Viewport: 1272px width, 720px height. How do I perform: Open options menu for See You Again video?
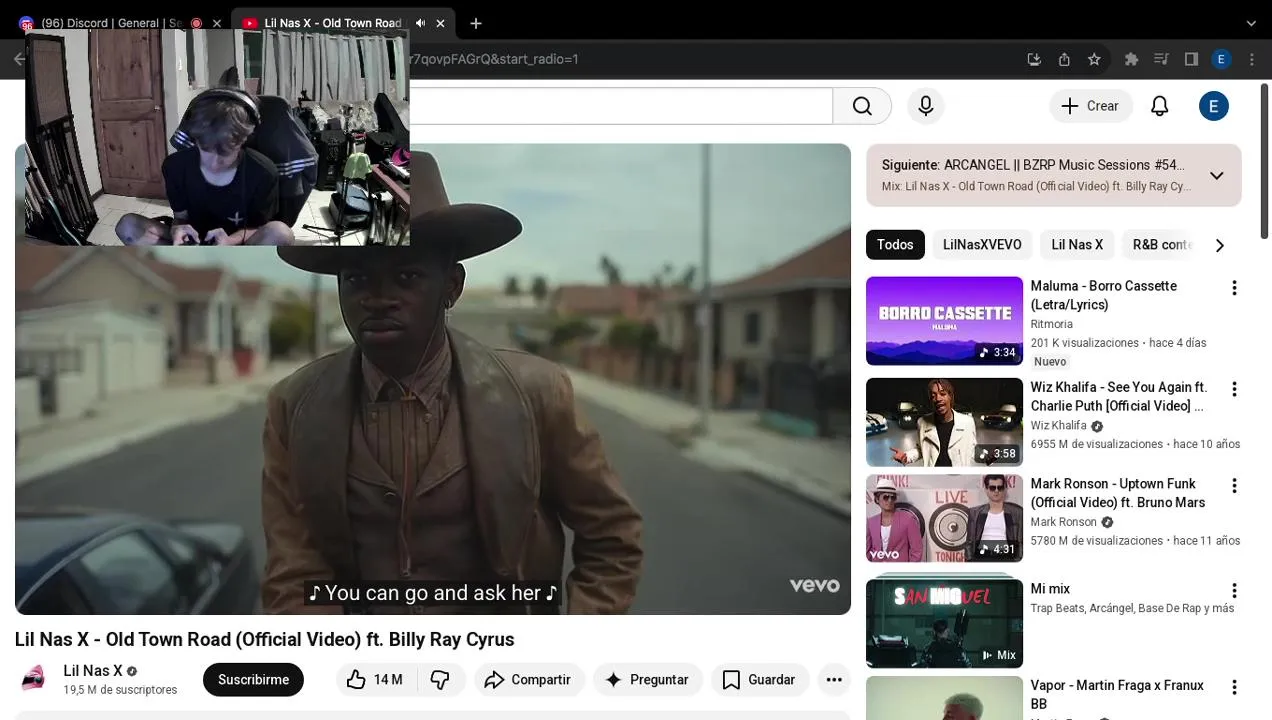point(1234,389)
